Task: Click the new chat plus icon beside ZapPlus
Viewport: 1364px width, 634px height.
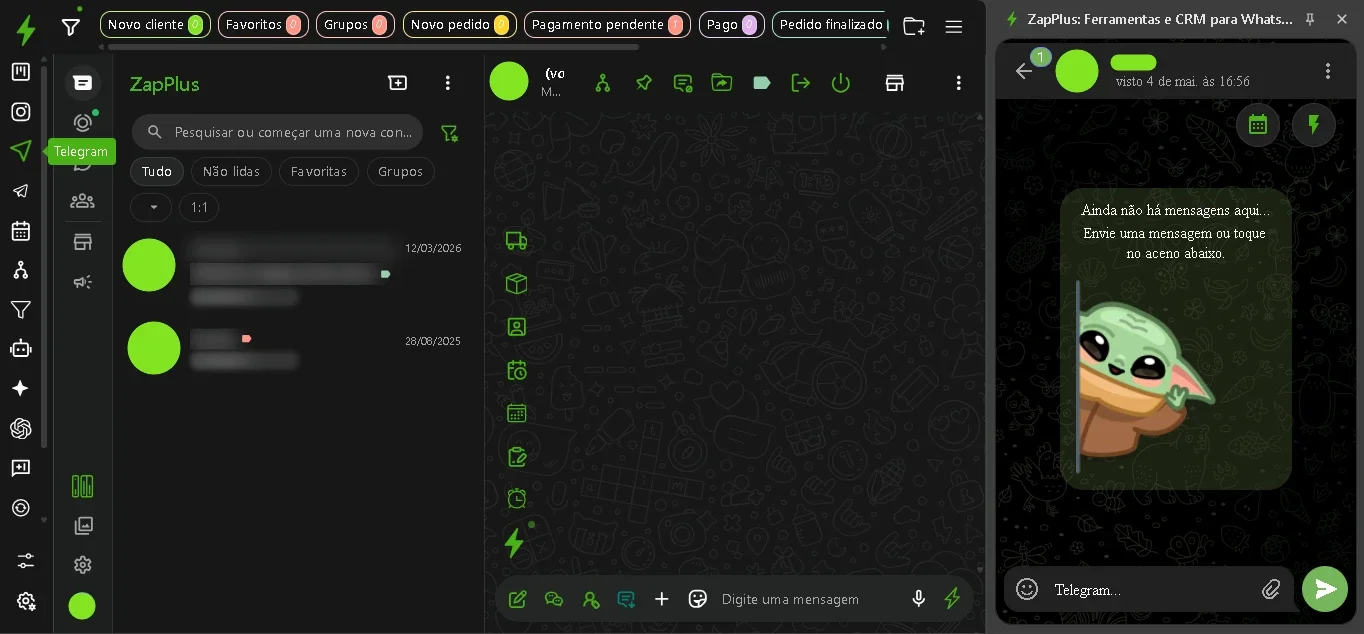Action: tap(398, 83)
